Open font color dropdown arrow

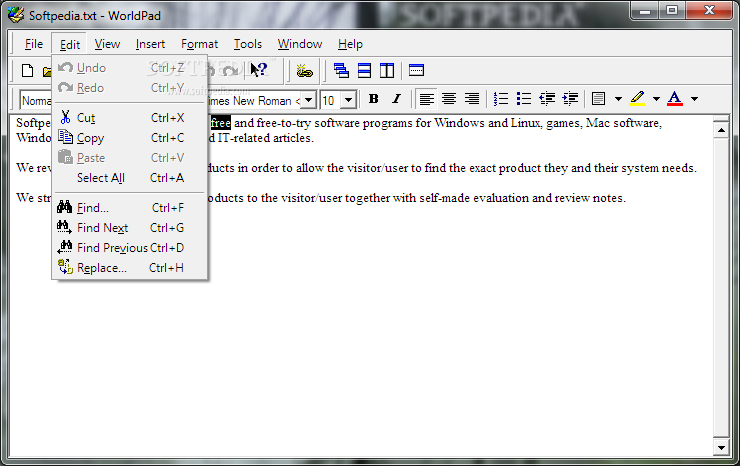[694, 99]
